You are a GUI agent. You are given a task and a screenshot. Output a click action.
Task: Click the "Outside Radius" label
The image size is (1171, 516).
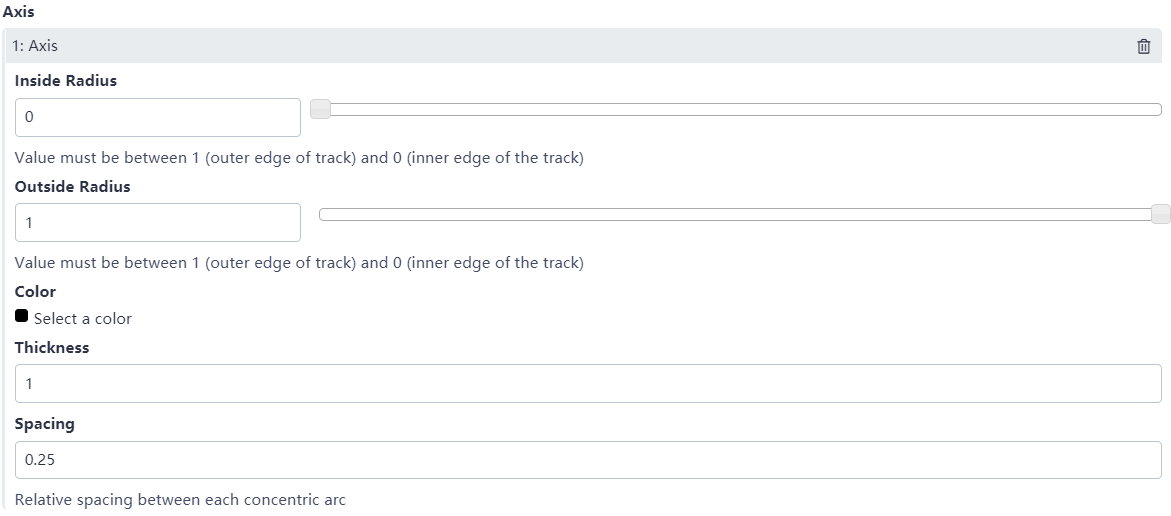pos(73,186)
